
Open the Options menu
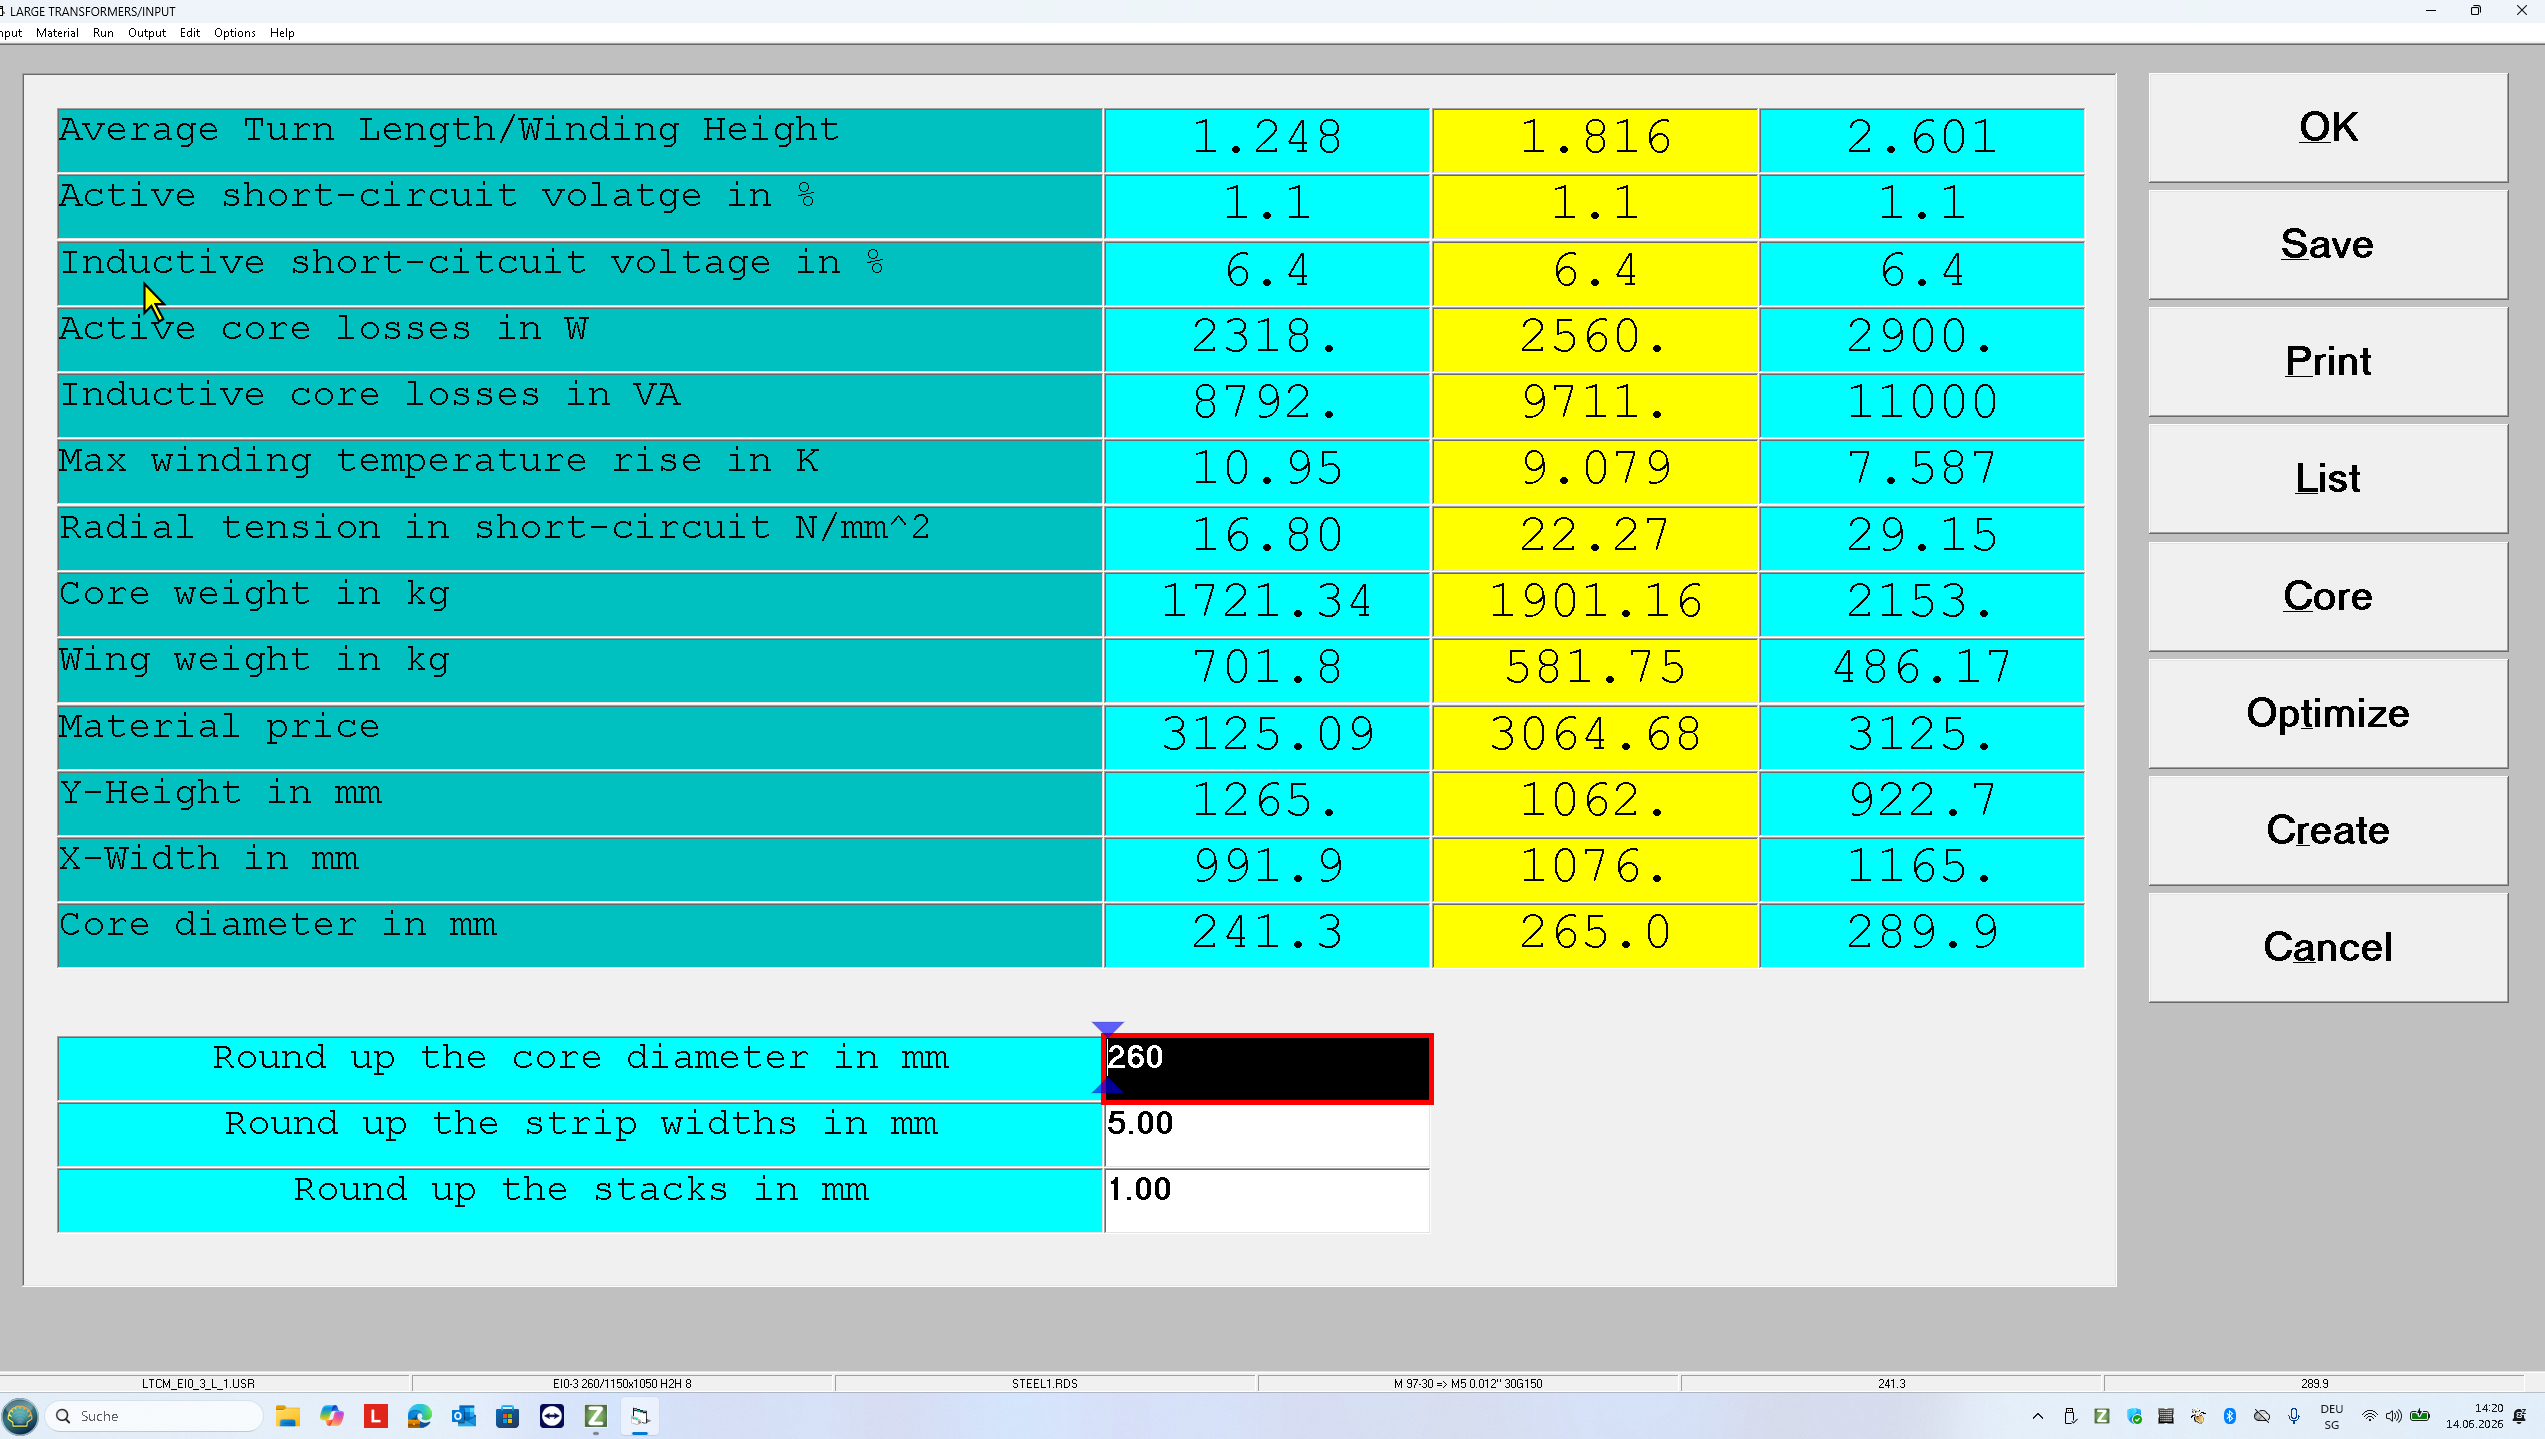235,33
